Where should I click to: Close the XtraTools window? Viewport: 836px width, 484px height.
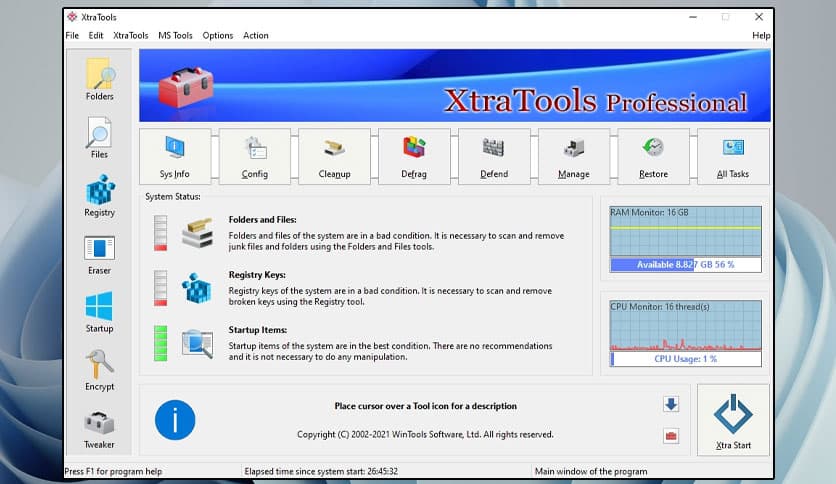(759, 17)
